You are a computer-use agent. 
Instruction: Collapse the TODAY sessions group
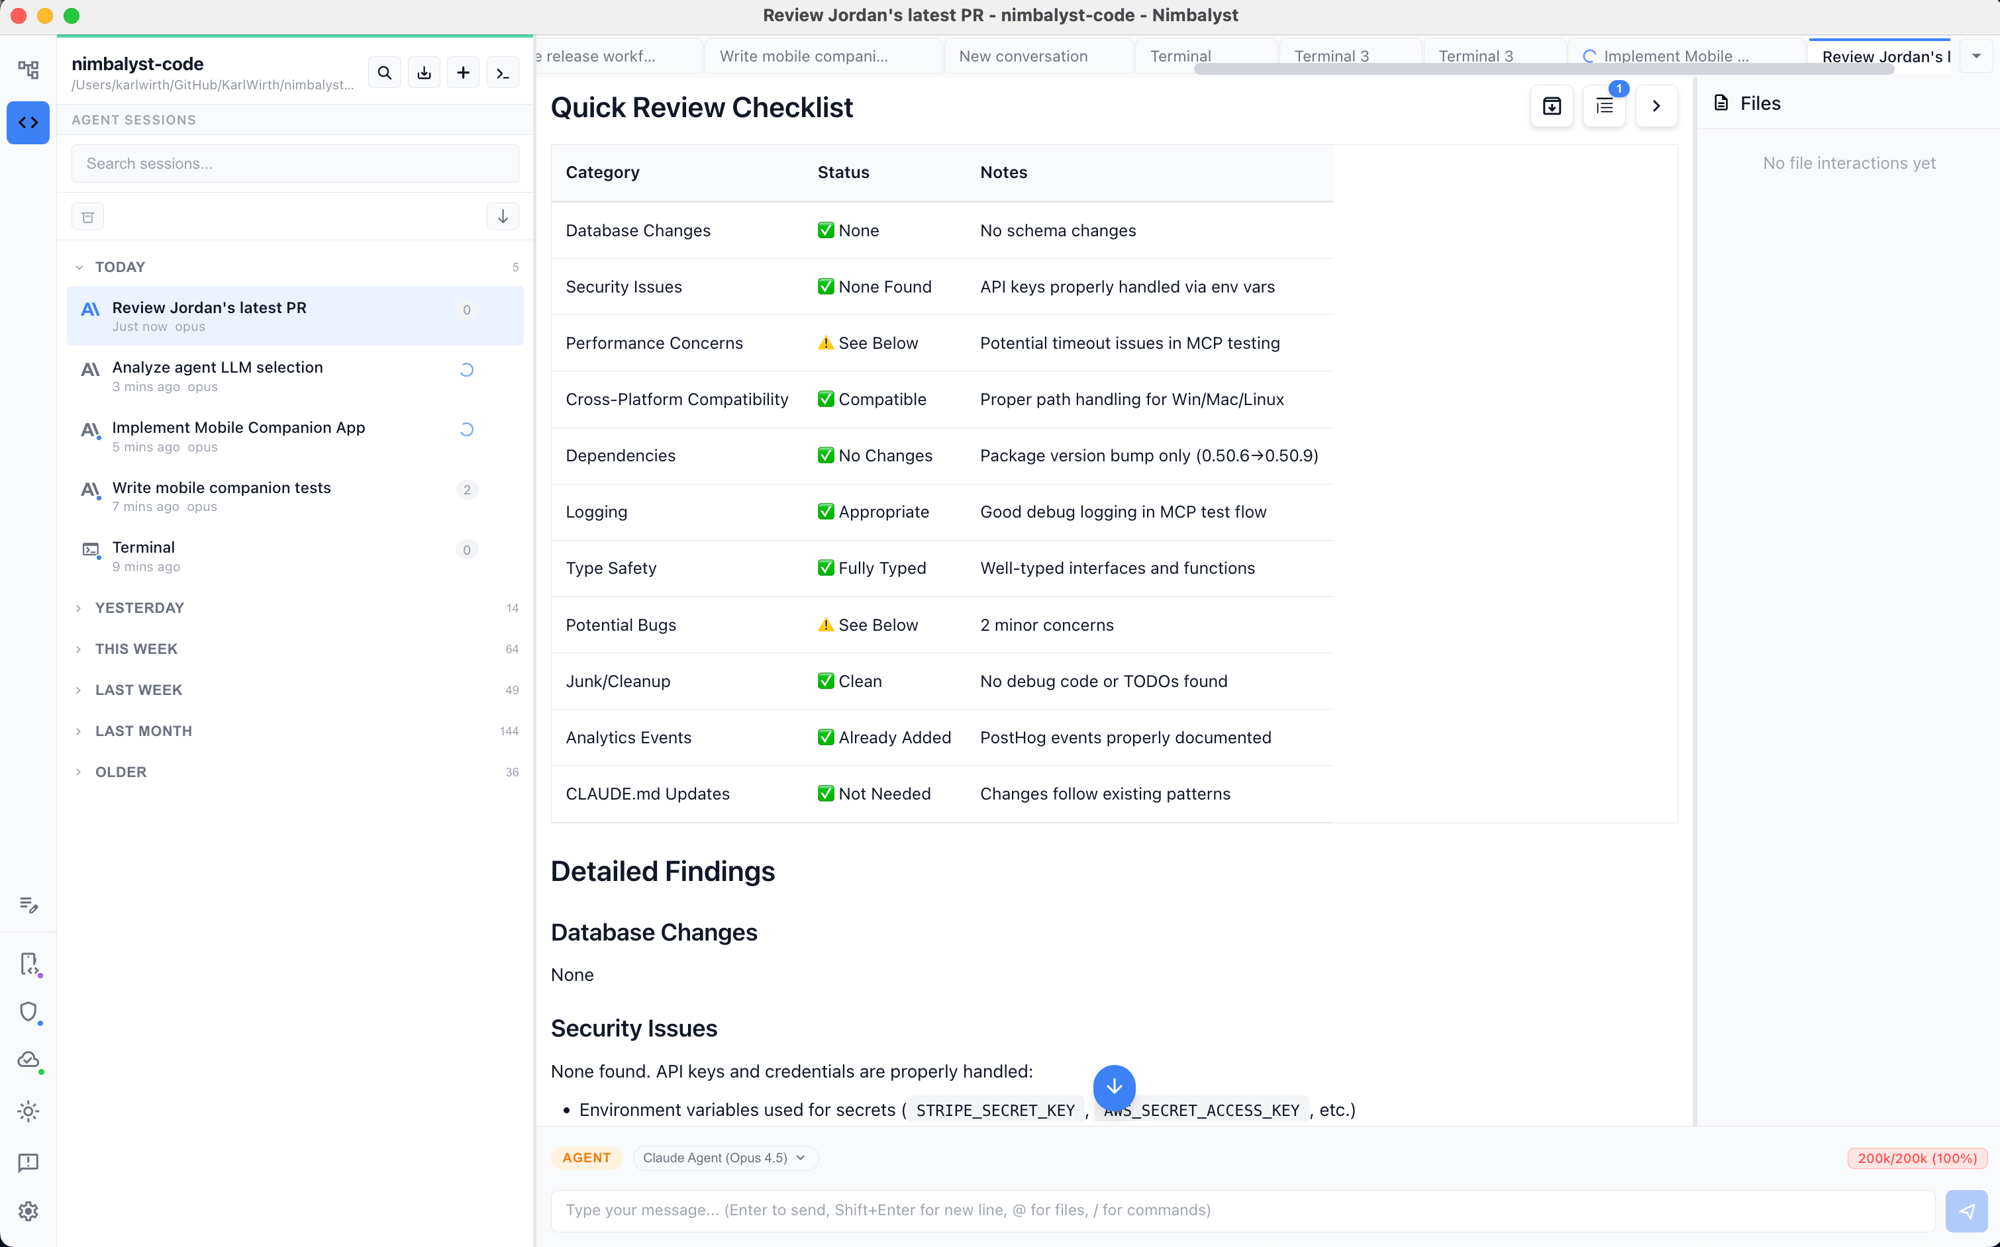pyautogui.click(x=119, y=267)
